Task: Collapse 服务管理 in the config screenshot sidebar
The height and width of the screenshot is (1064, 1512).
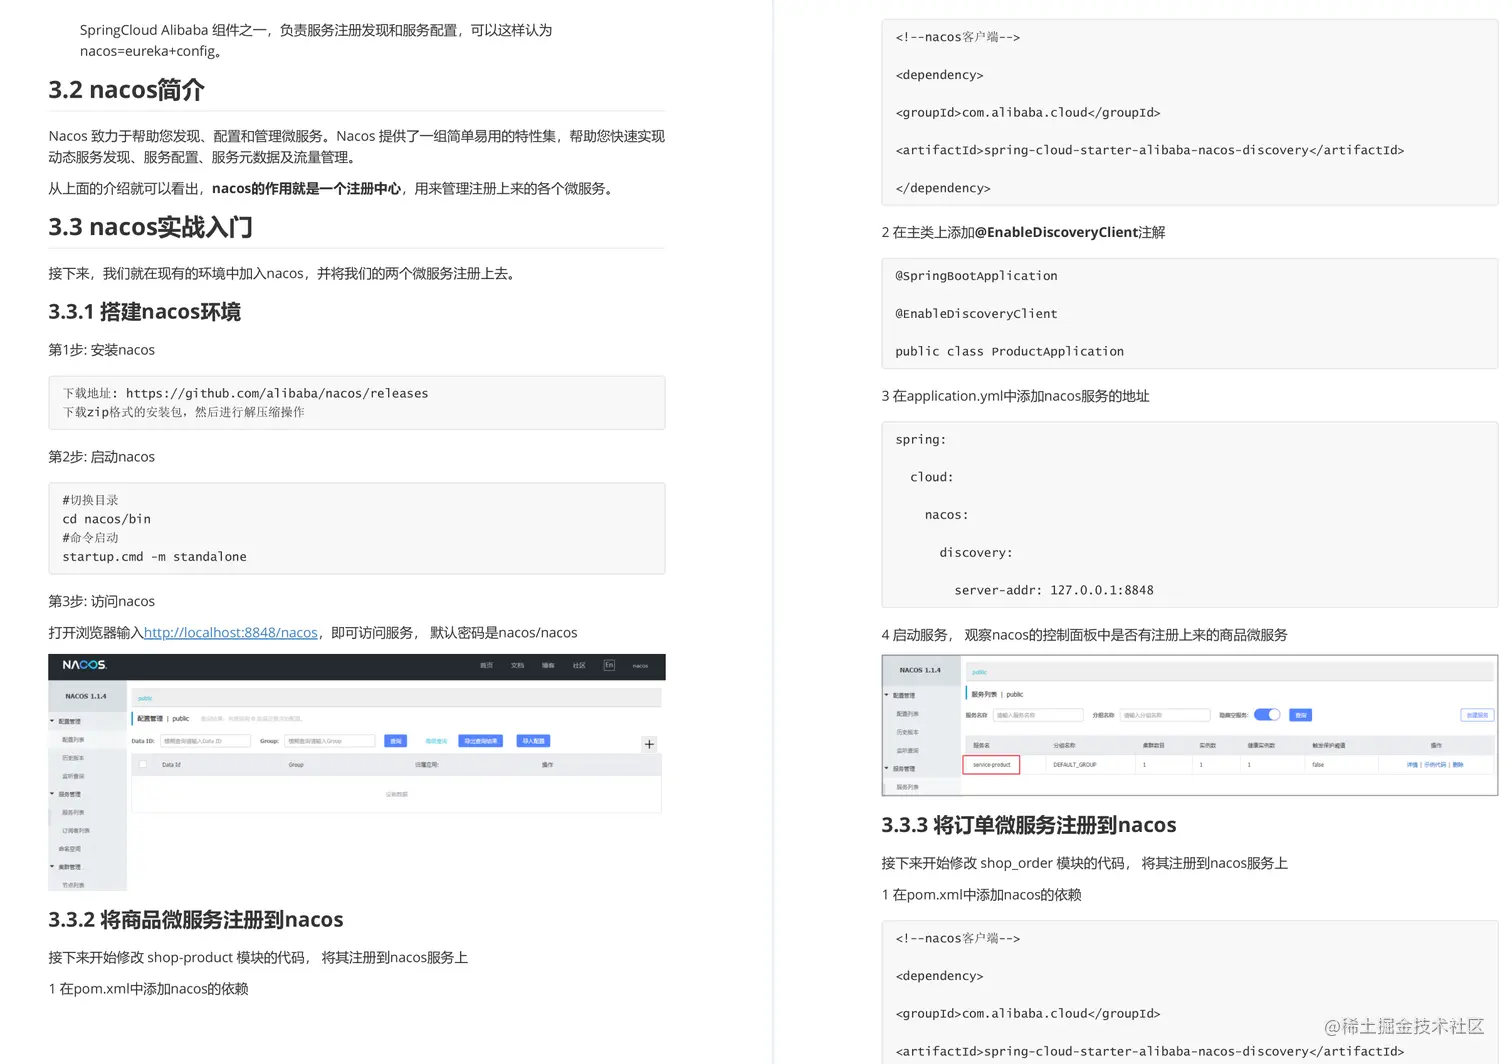Action: click(52, 794)
